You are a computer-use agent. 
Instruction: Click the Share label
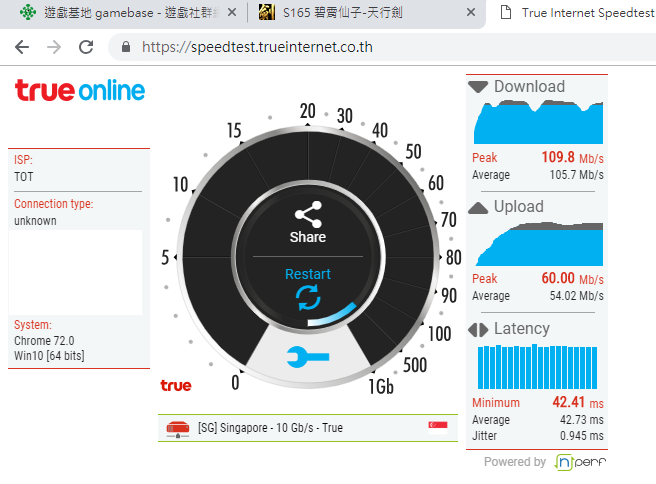point(308,237)
